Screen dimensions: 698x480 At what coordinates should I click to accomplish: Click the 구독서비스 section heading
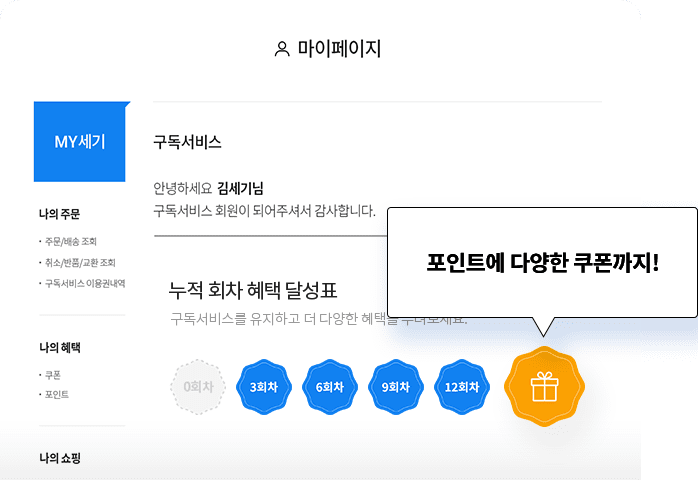(x=187, y=142)
